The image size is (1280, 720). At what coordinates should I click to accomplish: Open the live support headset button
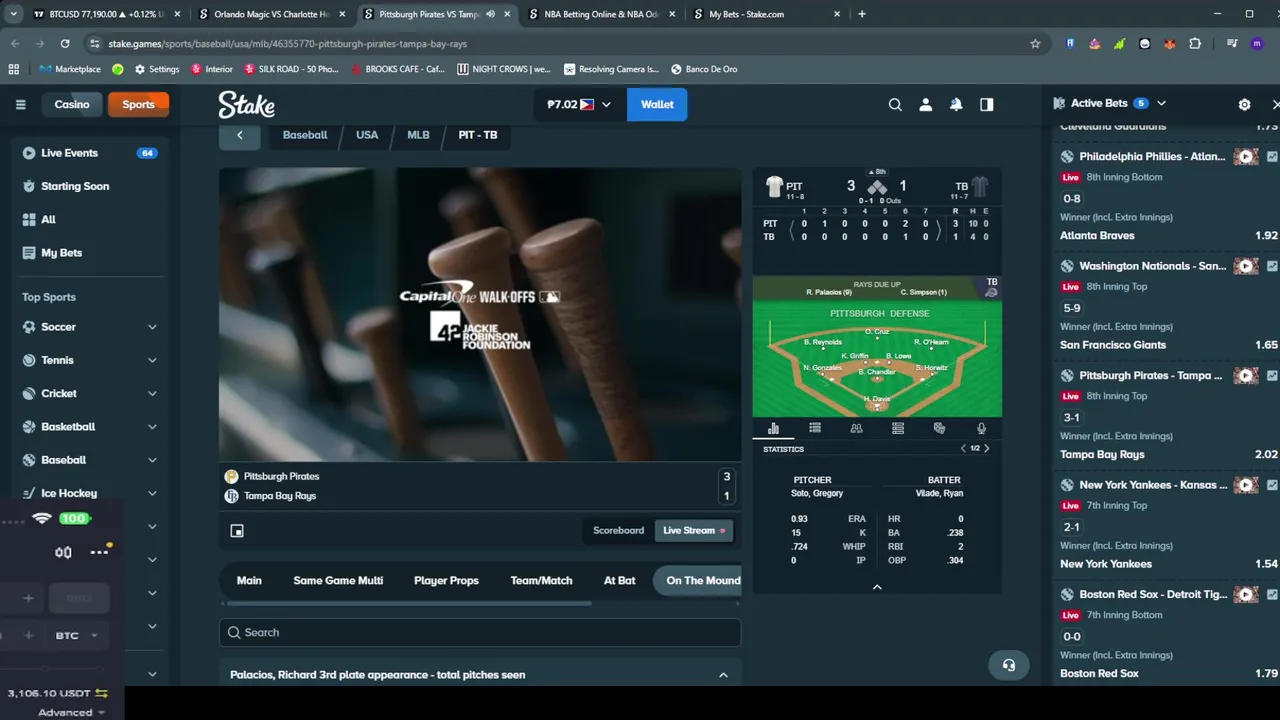pos(1008,665)
